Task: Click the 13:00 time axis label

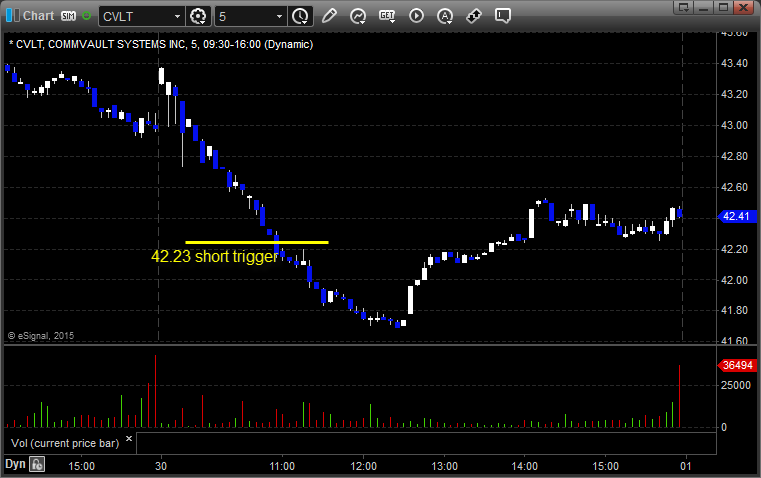Action: click(x=445, y=466)
